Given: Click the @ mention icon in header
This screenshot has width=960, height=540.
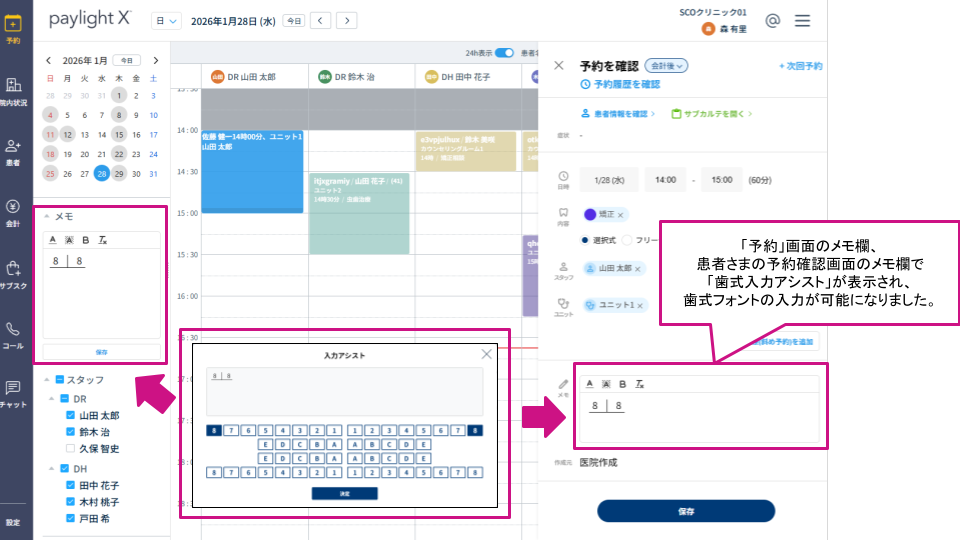Looking at the screenshot, I should 773,21.
